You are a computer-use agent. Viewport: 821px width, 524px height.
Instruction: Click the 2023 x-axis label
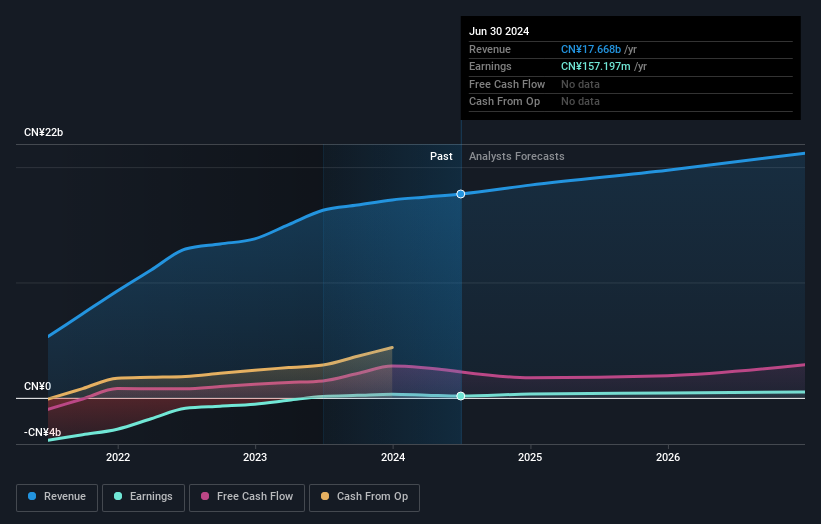255,458
